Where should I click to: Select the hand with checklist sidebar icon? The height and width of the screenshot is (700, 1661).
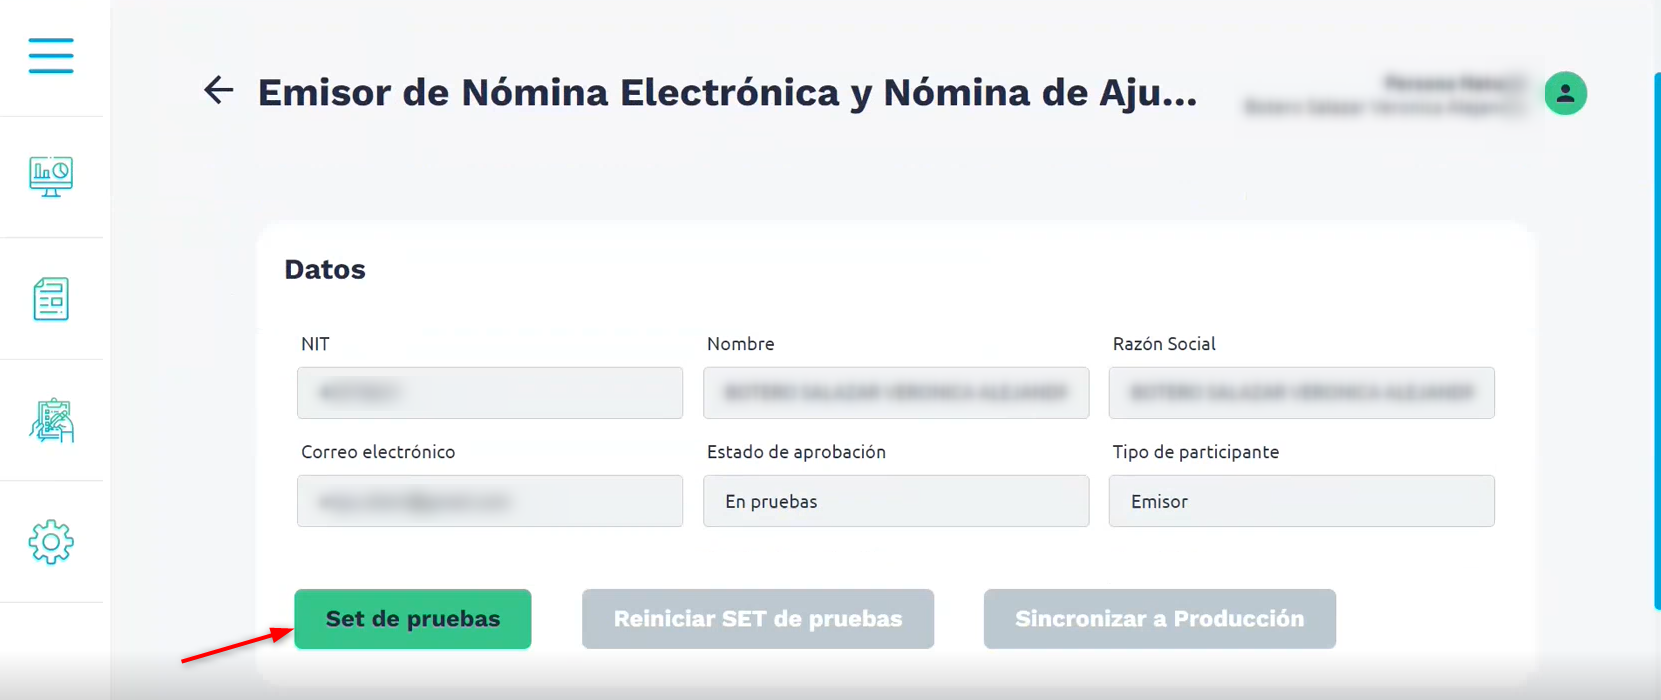click(x=51, y=421)
